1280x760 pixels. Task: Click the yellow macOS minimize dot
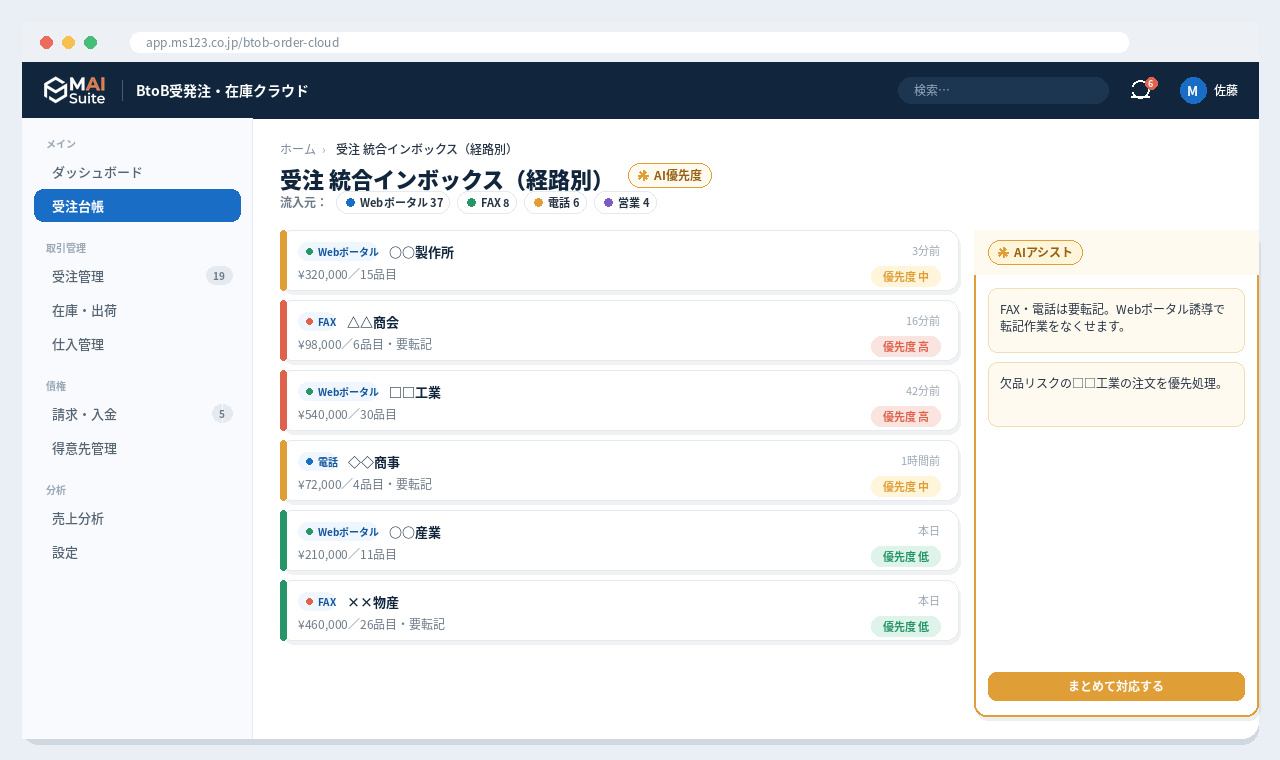(x=68, y=42)
